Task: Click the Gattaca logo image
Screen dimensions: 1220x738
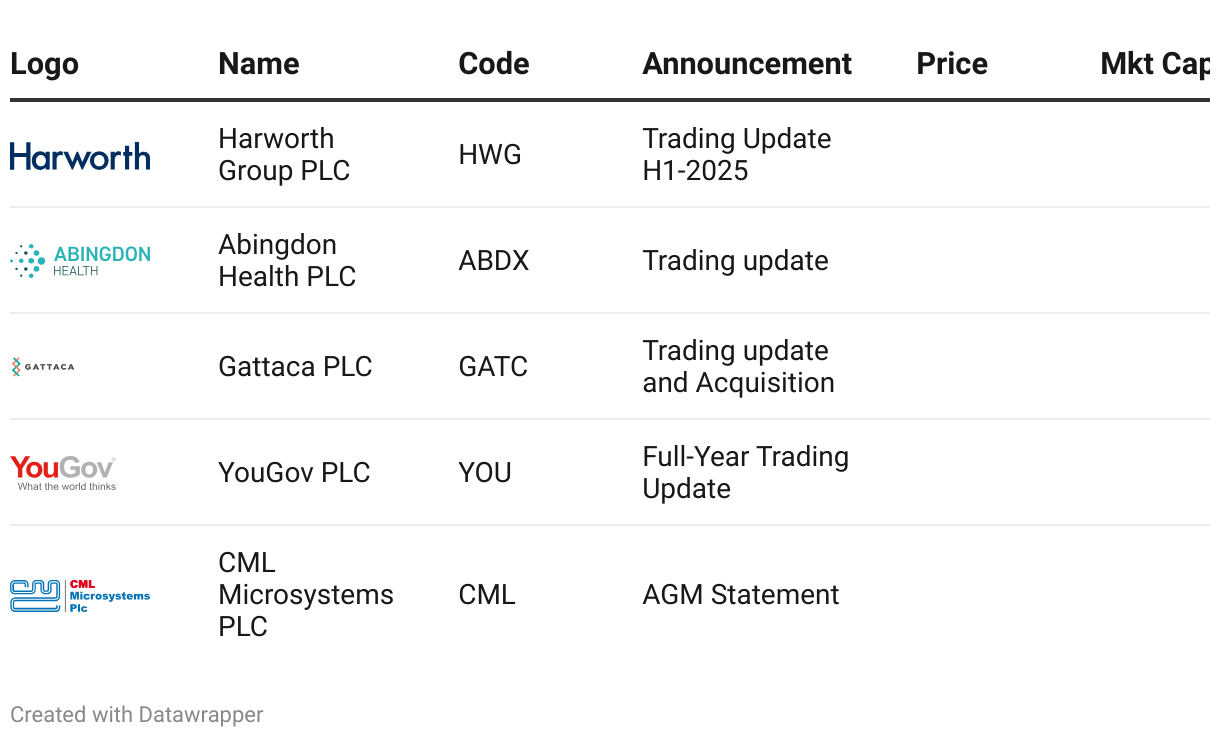Action: click(x=43, y=367)
